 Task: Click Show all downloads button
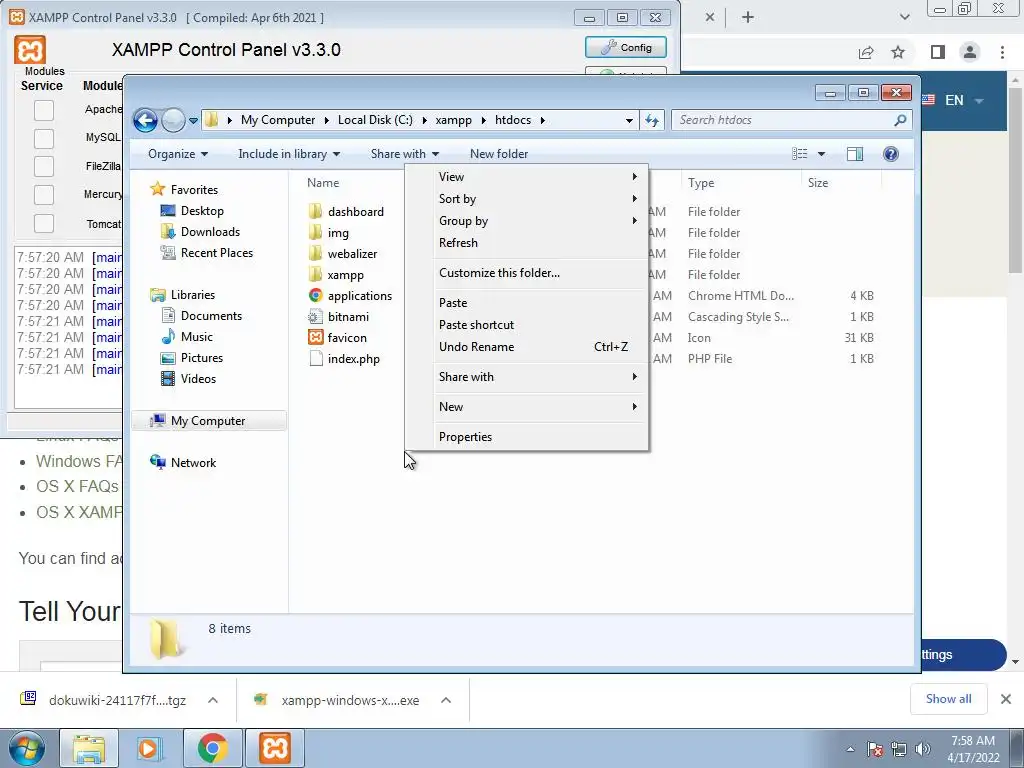point(948,699)
